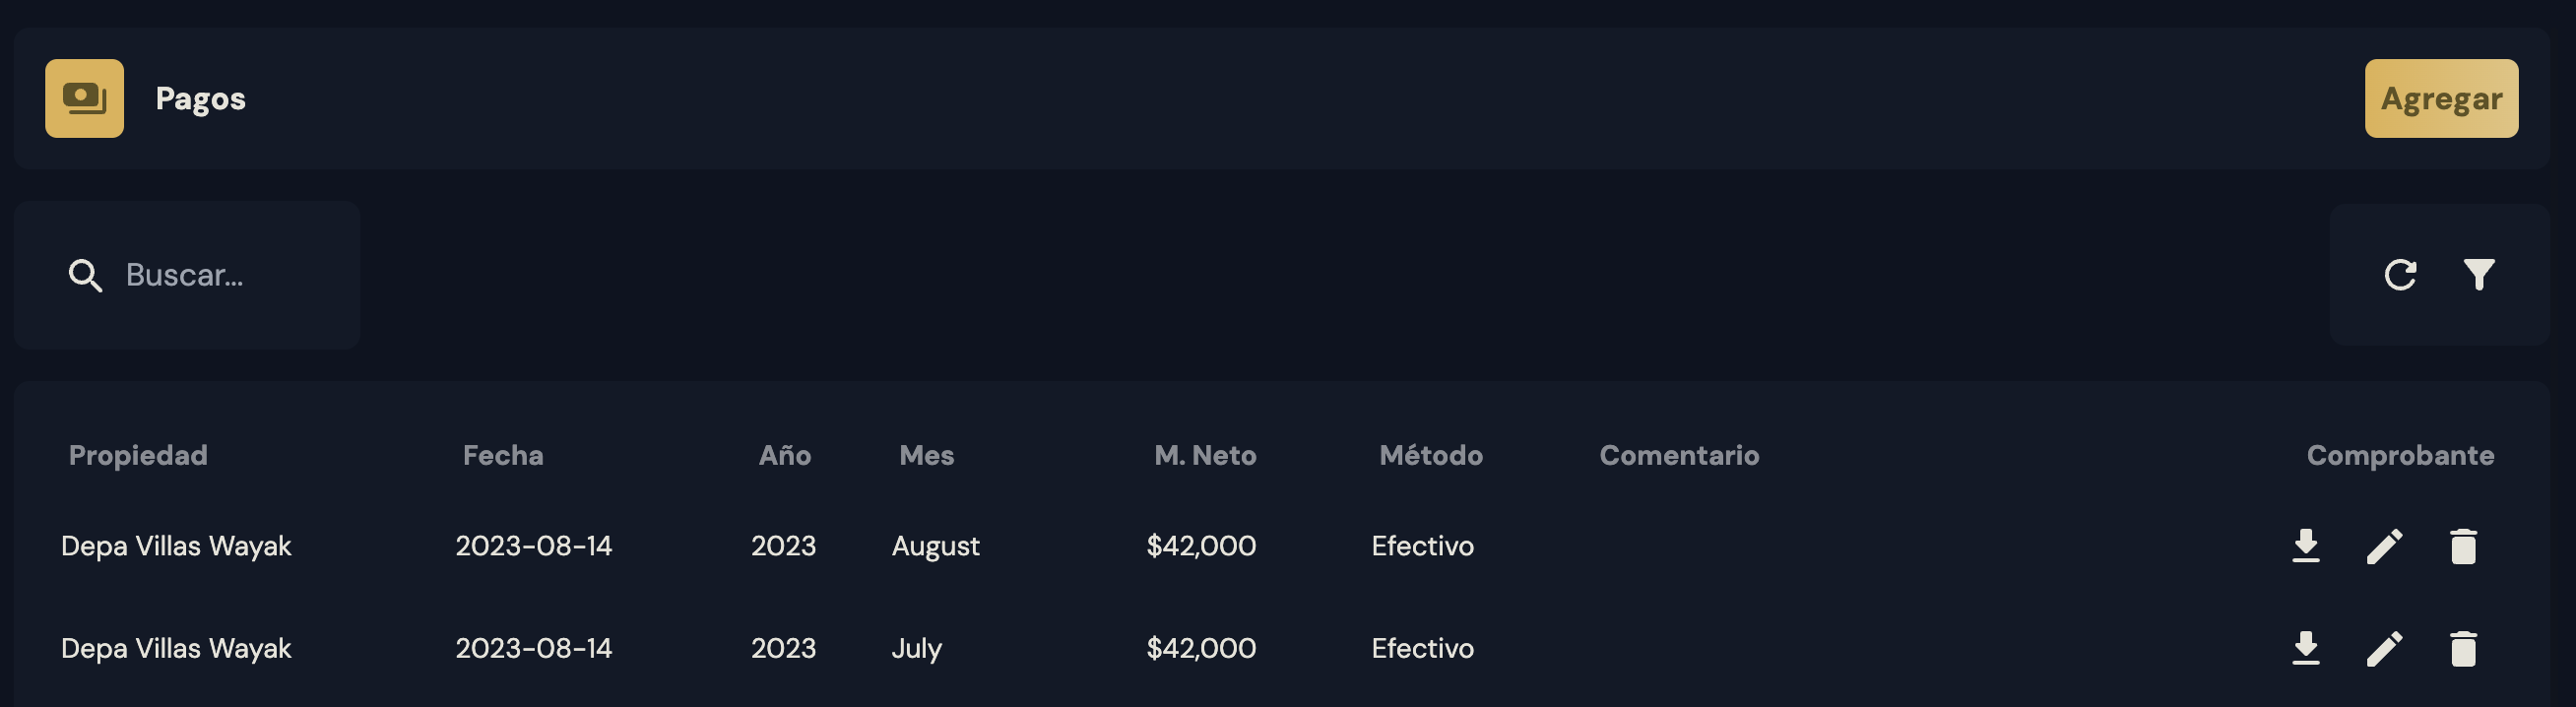Viewport: 2576px width, 707px height.
Task: Delete the August payment row
Action: click(2463, 546)
